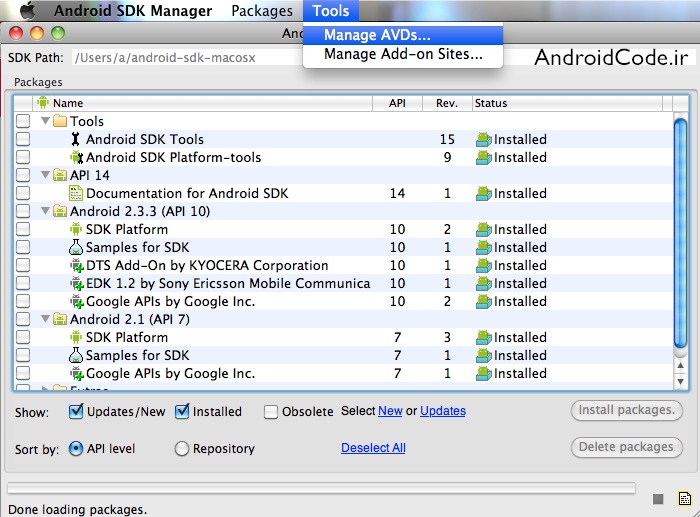Click the wrench icon beside Android SDK Tools
The width and height of the screenshot is (700, 517).
[x=75, y=140]
